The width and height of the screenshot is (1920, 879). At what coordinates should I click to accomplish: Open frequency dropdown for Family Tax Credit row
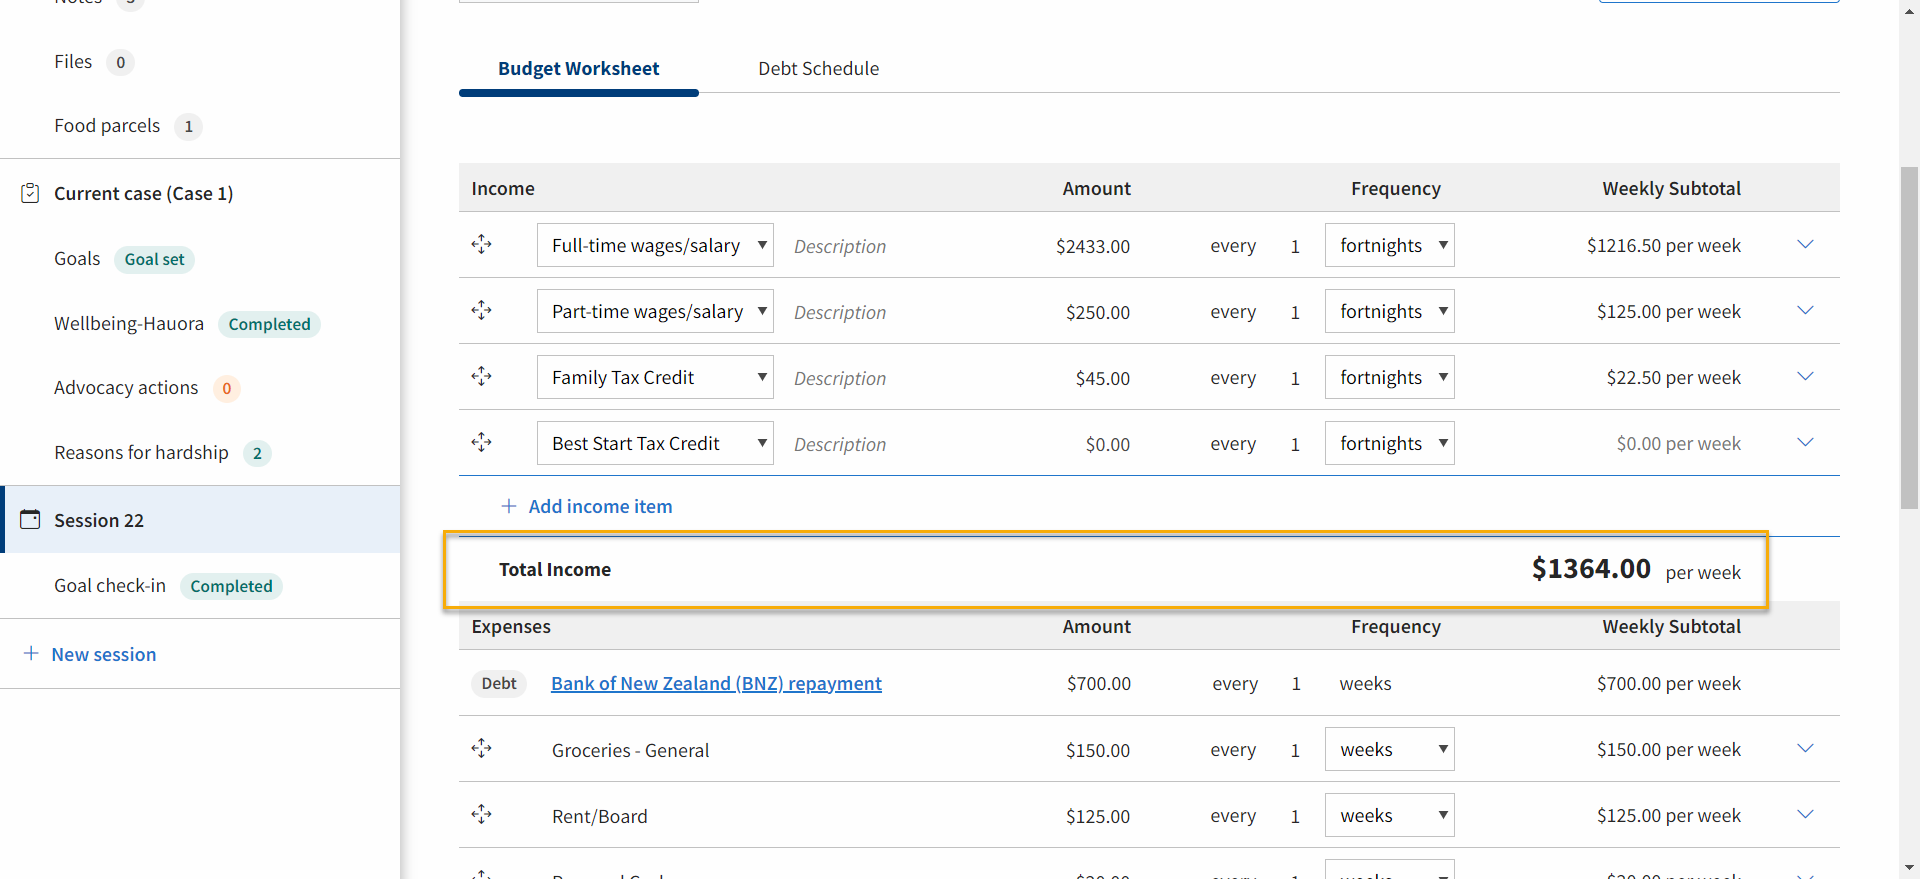click(x=1390, y=377)
